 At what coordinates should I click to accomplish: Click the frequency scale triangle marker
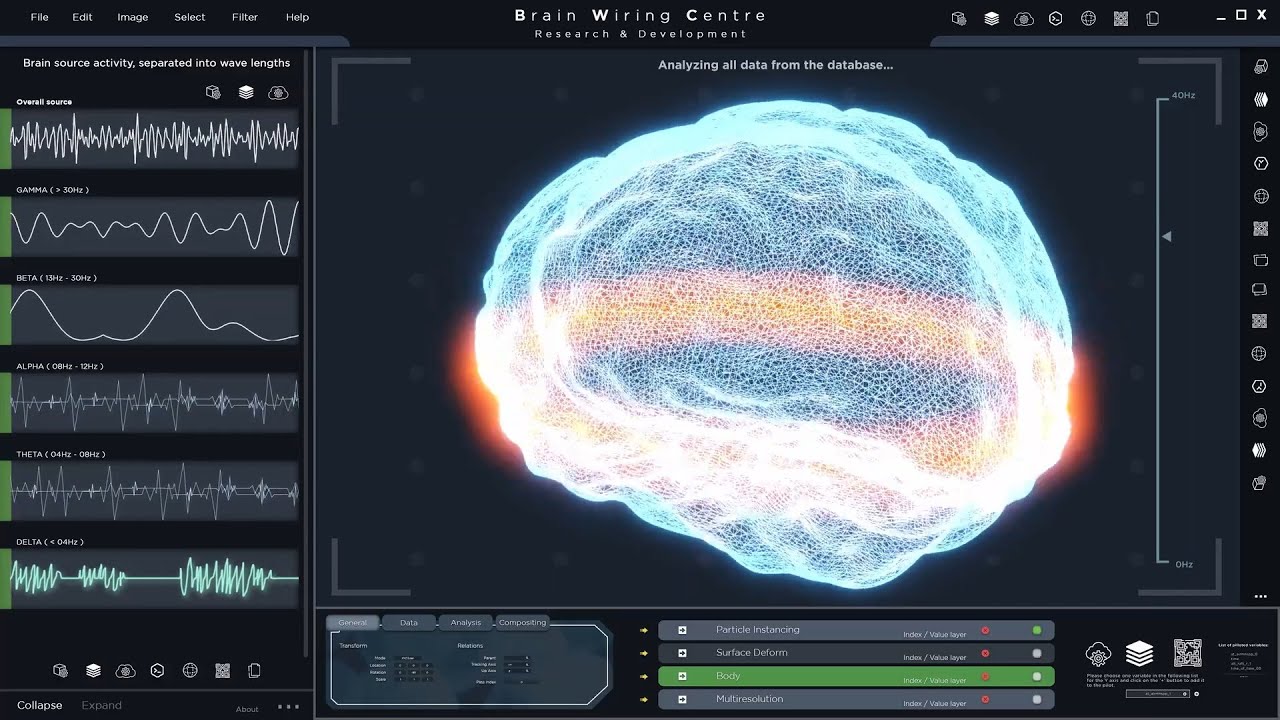(1166, 237)
